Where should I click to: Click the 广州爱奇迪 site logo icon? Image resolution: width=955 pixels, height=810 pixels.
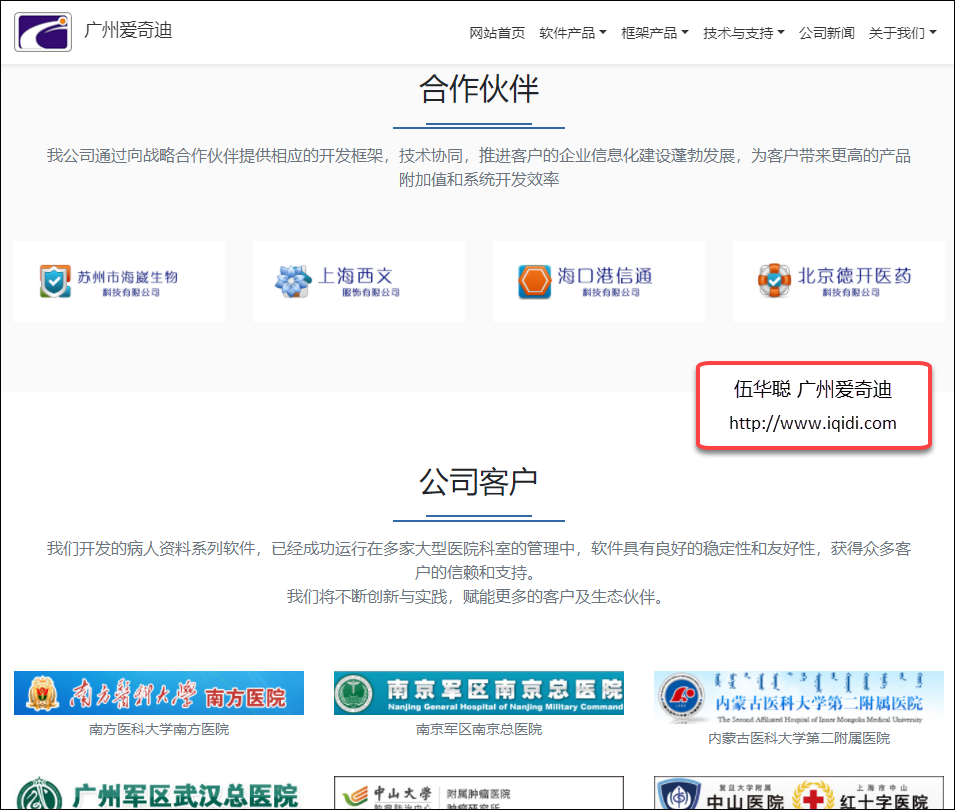tap(43, 32)
